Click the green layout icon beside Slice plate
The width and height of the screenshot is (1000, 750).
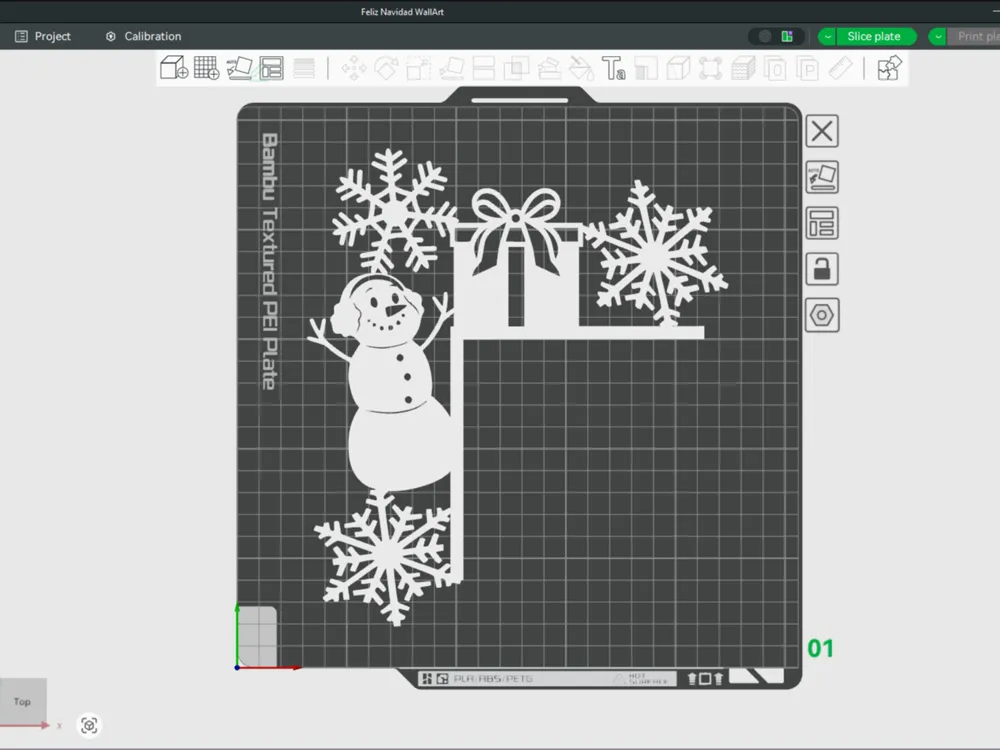pos(788,36)
